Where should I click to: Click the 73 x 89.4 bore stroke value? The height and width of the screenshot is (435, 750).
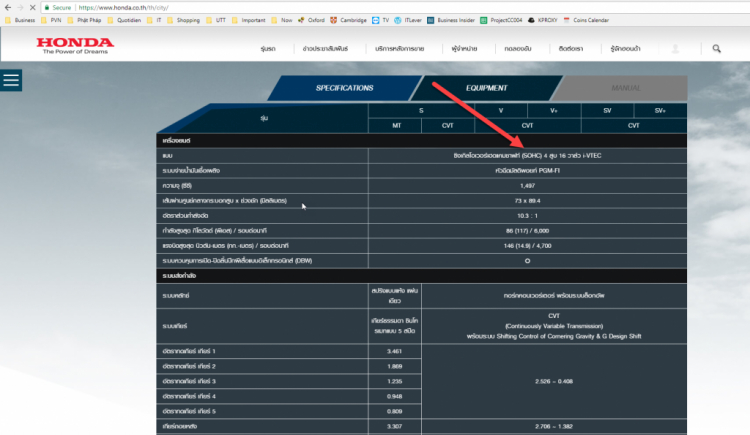(527, 201)
